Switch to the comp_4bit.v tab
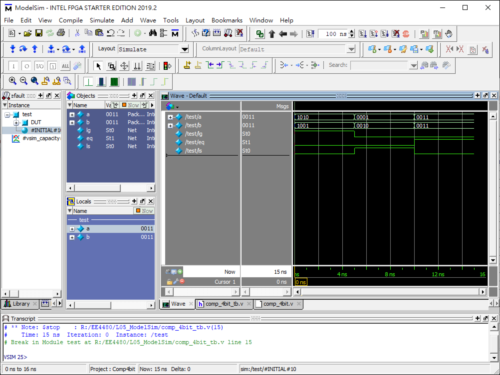This screenshot has height=375, width=500. coord(278,304)
